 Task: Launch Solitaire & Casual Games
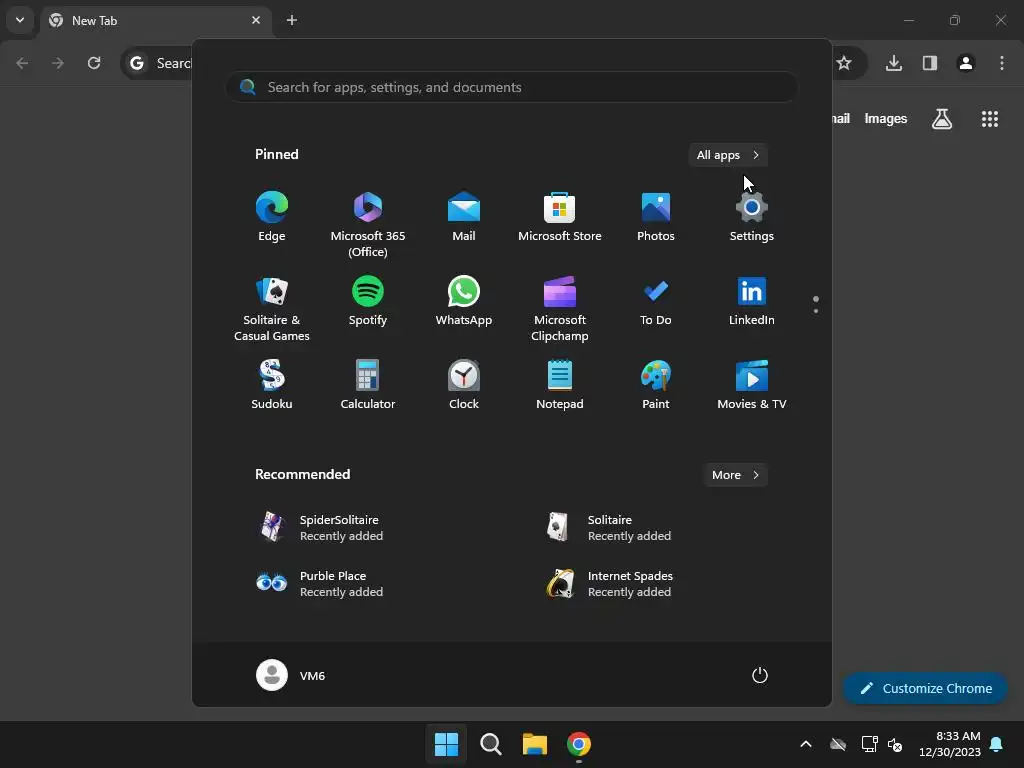(272, 309)
